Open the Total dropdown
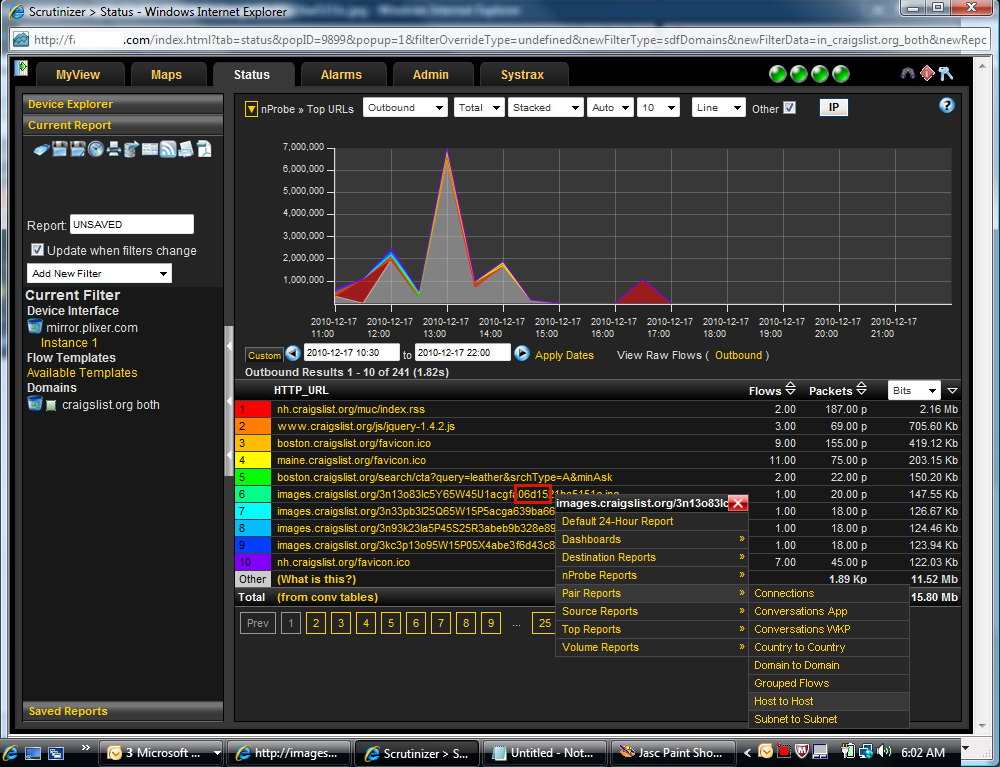 pyautogui.click(x=479, y=107)
